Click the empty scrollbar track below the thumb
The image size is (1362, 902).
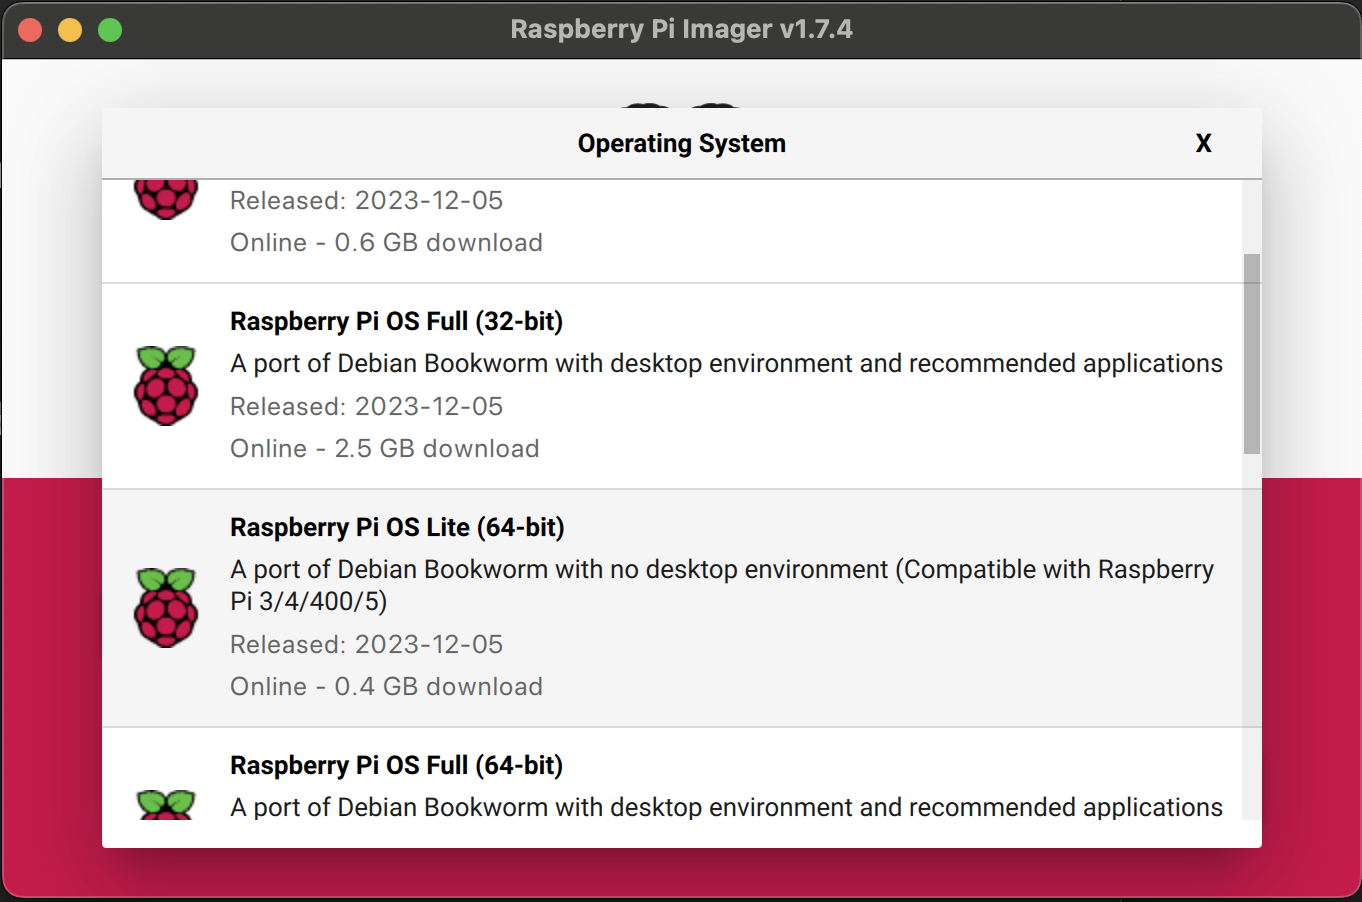pos(1251,640)
